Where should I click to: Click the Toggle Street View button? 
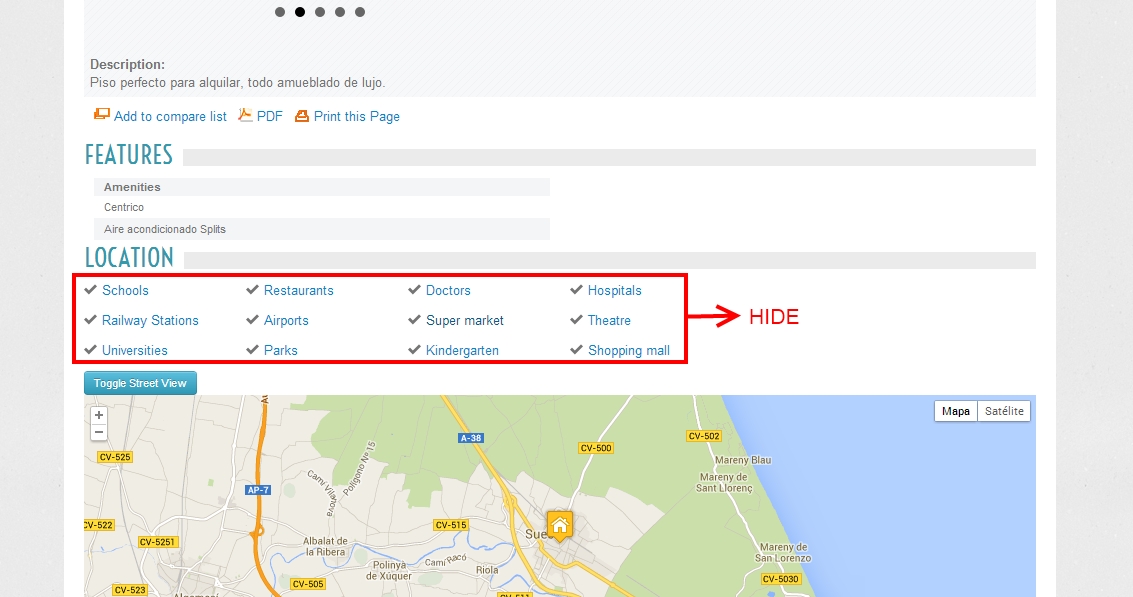(140, 383)
